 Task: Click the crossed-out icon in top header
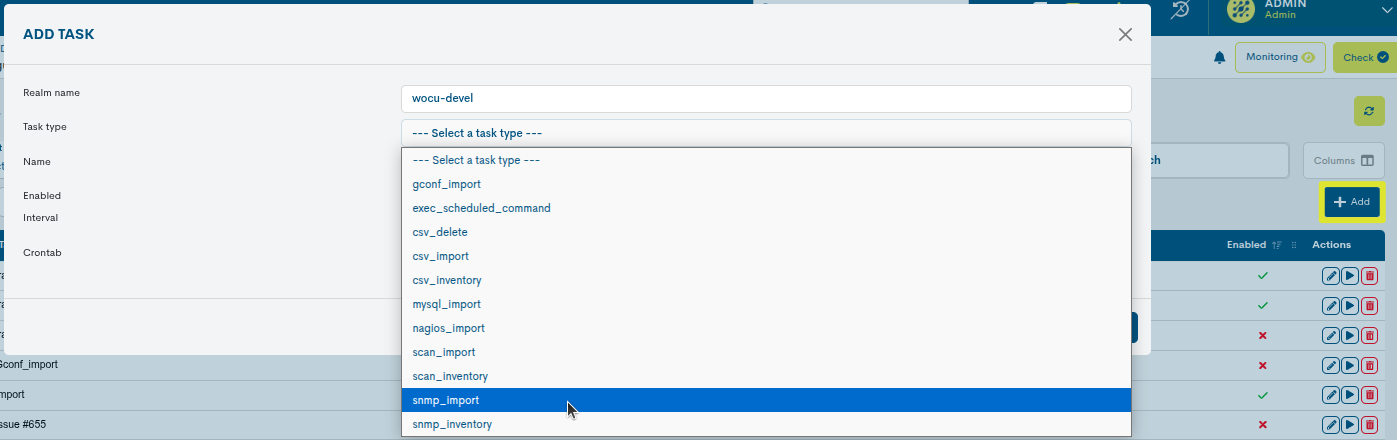1181,9
